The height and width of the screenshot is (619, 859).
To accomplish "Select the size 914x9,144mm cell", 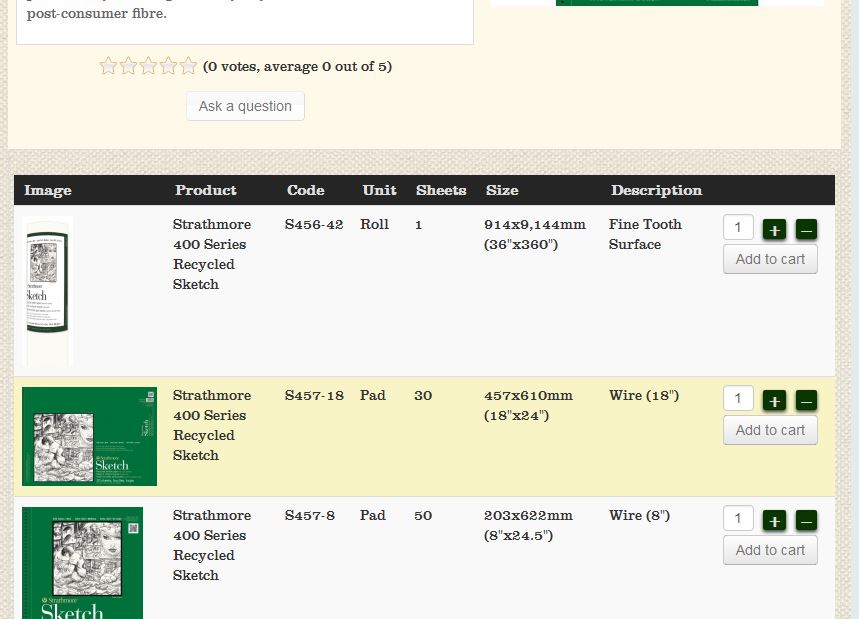I will (x=535, y=234).
